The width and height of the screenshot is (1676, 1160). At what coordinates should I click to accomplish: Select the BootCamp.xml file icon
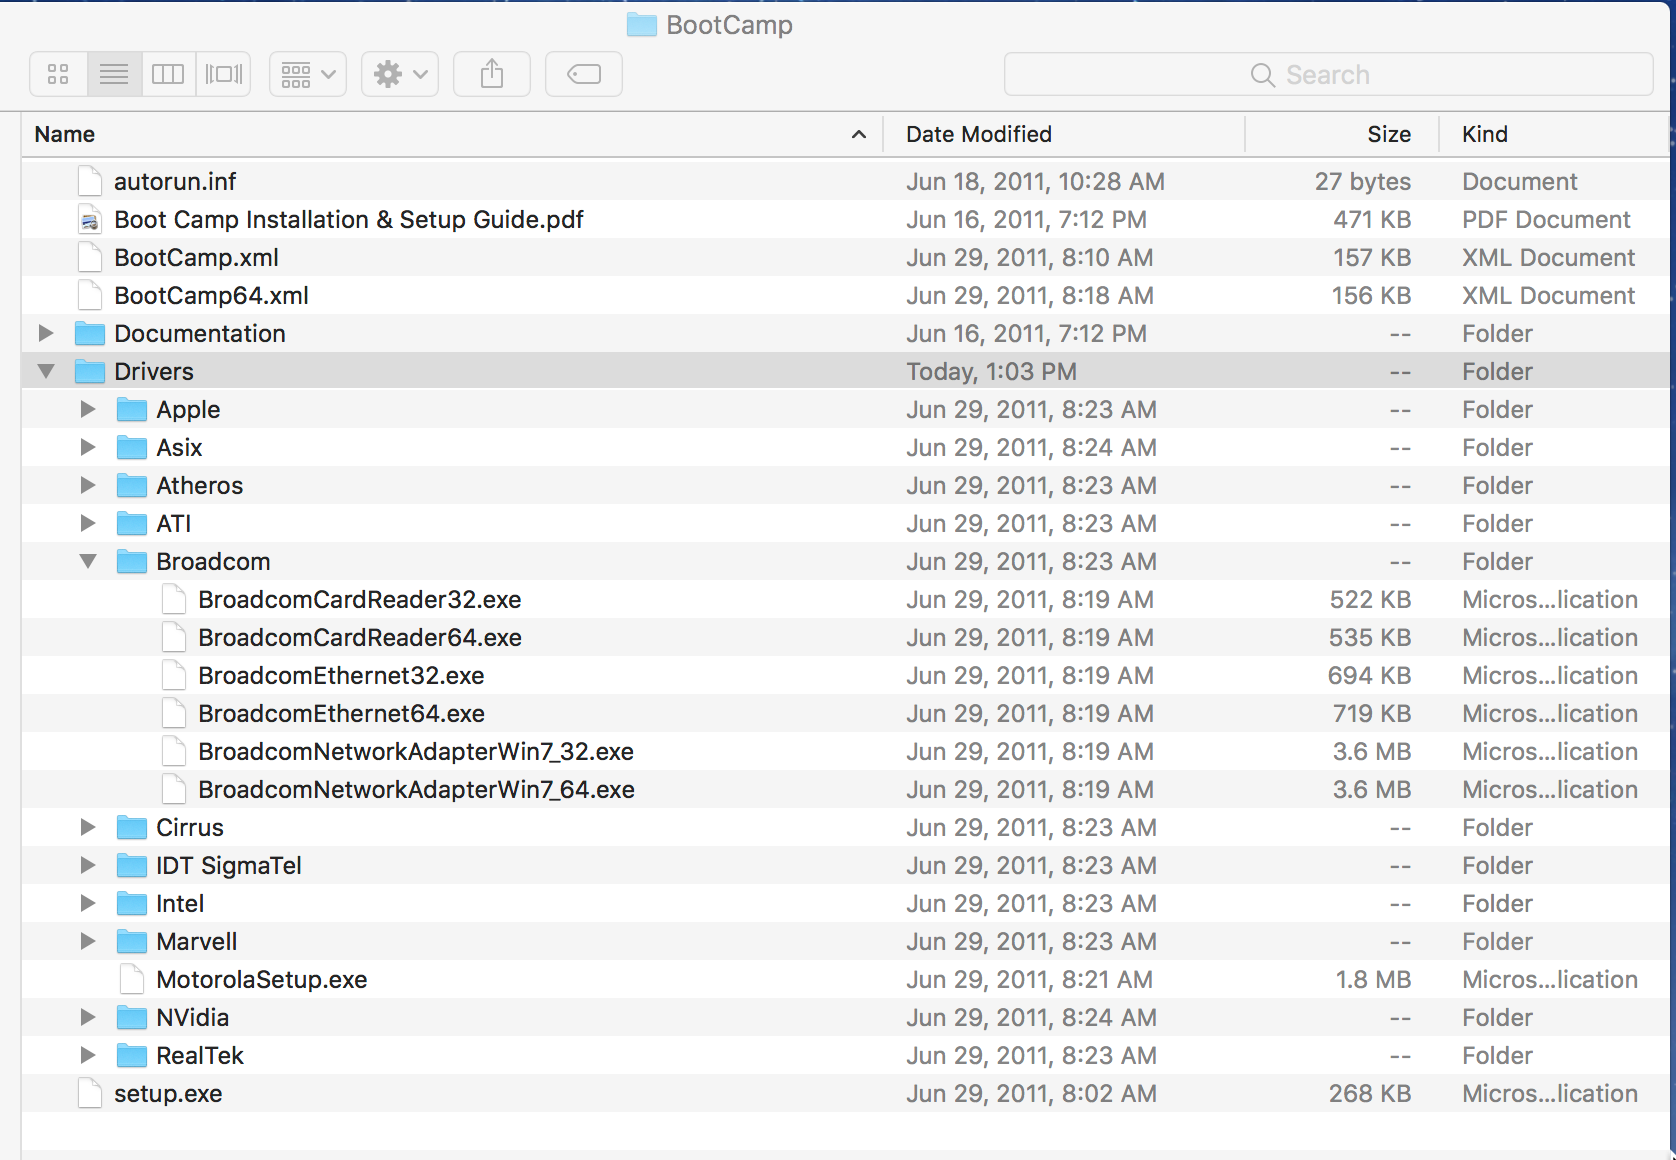tap(90, 257)
